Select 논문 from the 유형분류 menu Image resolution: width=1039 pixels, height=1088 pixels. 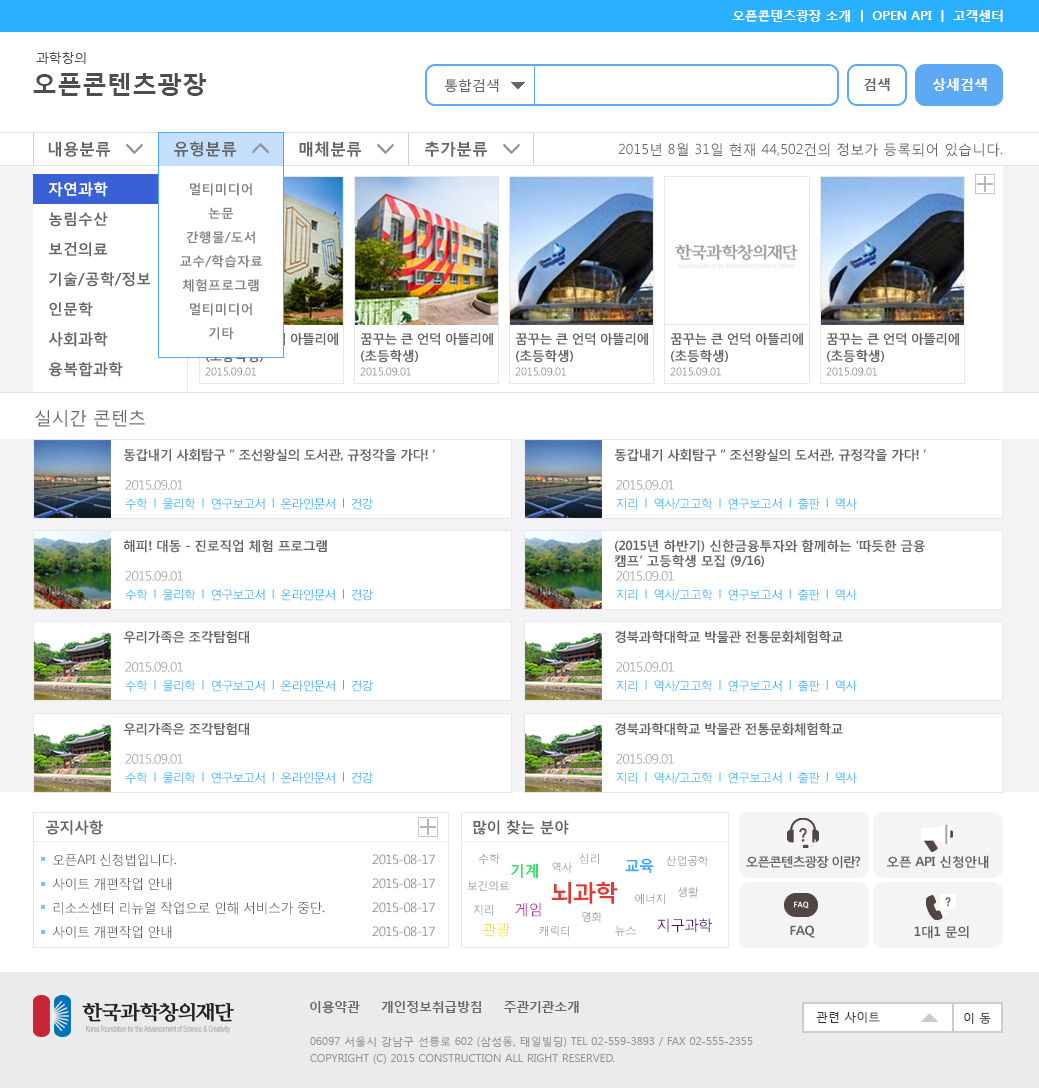221,213
